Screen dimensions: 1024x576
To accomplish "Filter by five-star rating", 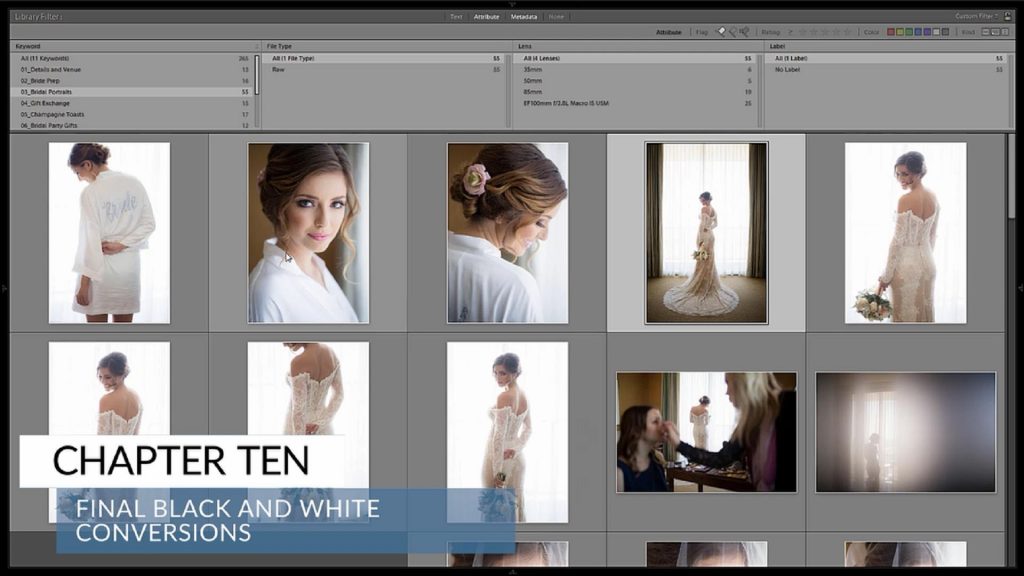I will point(848,32).
